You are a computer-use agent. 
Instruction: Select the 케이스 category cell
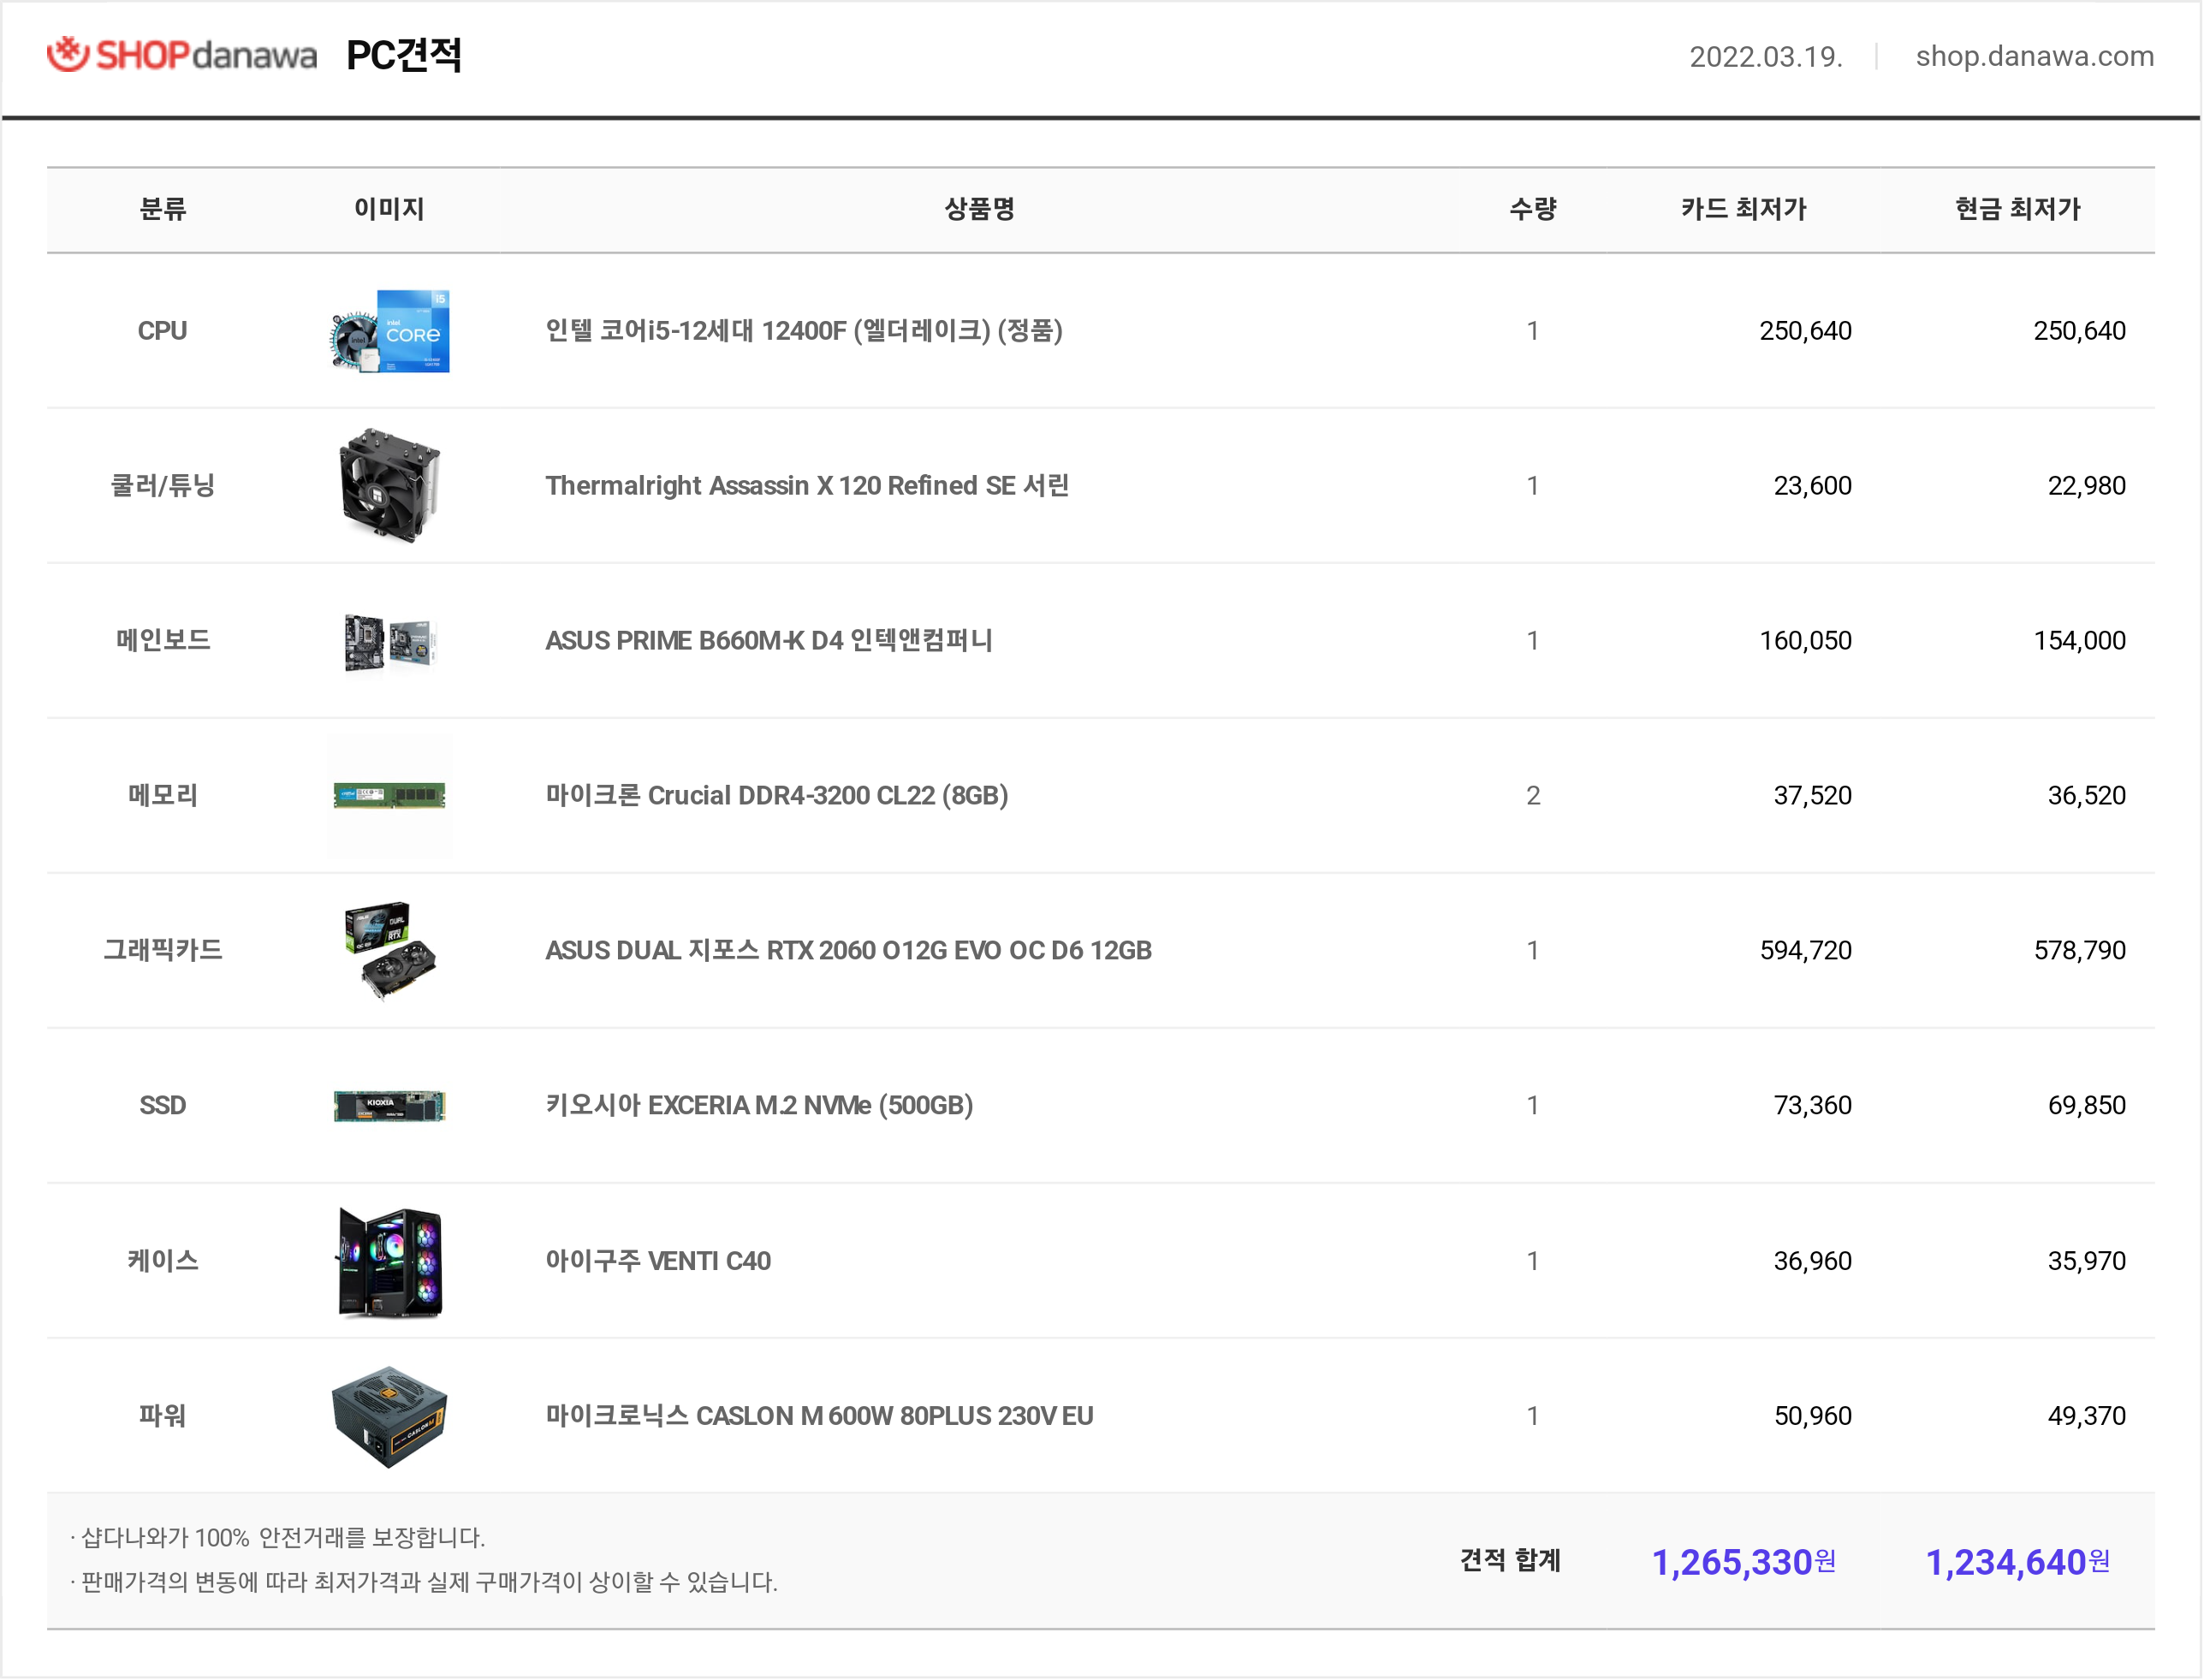tap(163, 1262)
